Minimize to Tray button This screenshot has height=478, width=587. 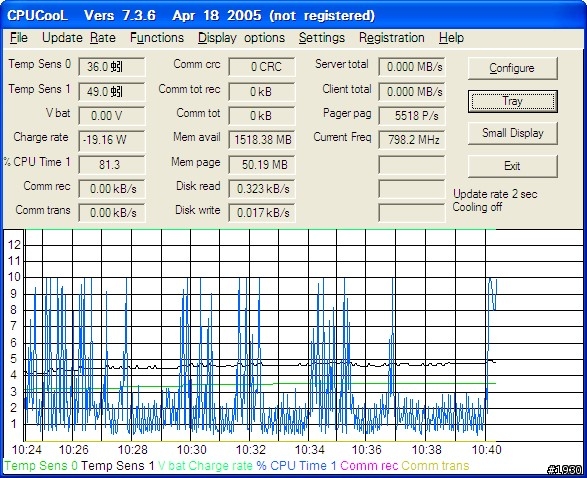click(513, 101)
